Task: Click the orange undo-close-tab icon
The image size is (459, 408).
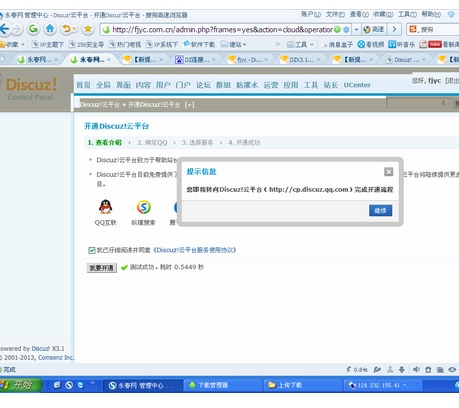Action: click(x=67, y=29)
